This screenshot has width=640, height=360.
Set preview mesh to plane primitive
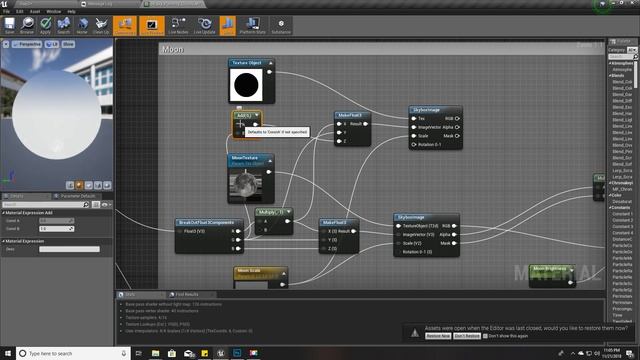tap(89, 185)
